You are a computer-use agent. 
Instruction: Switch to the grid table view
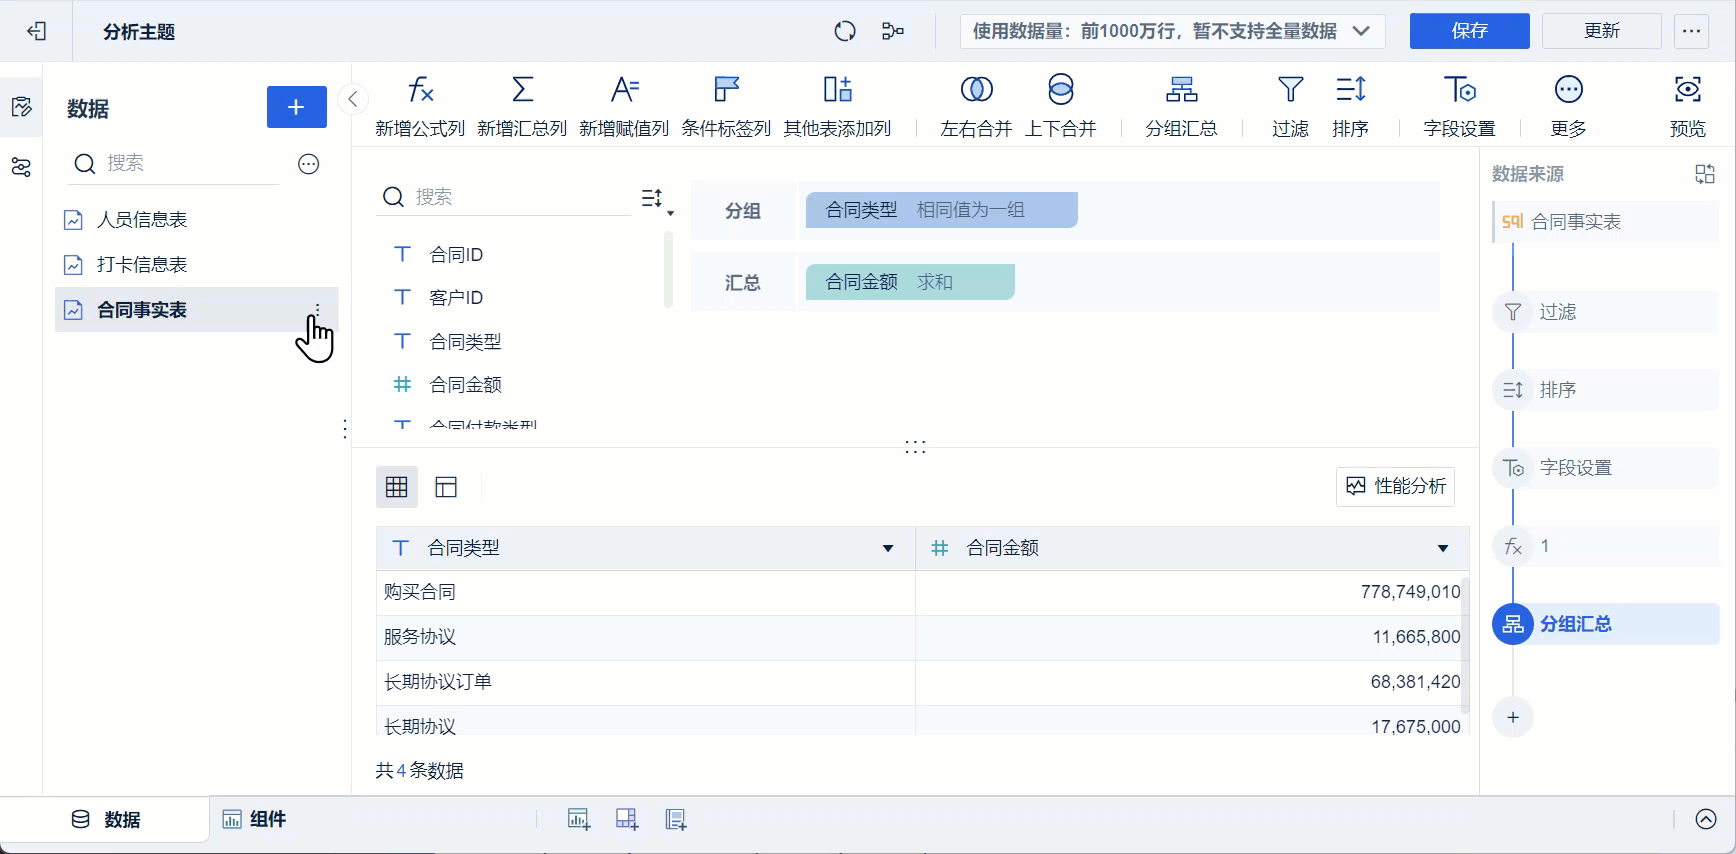click(x=397, y=487)
